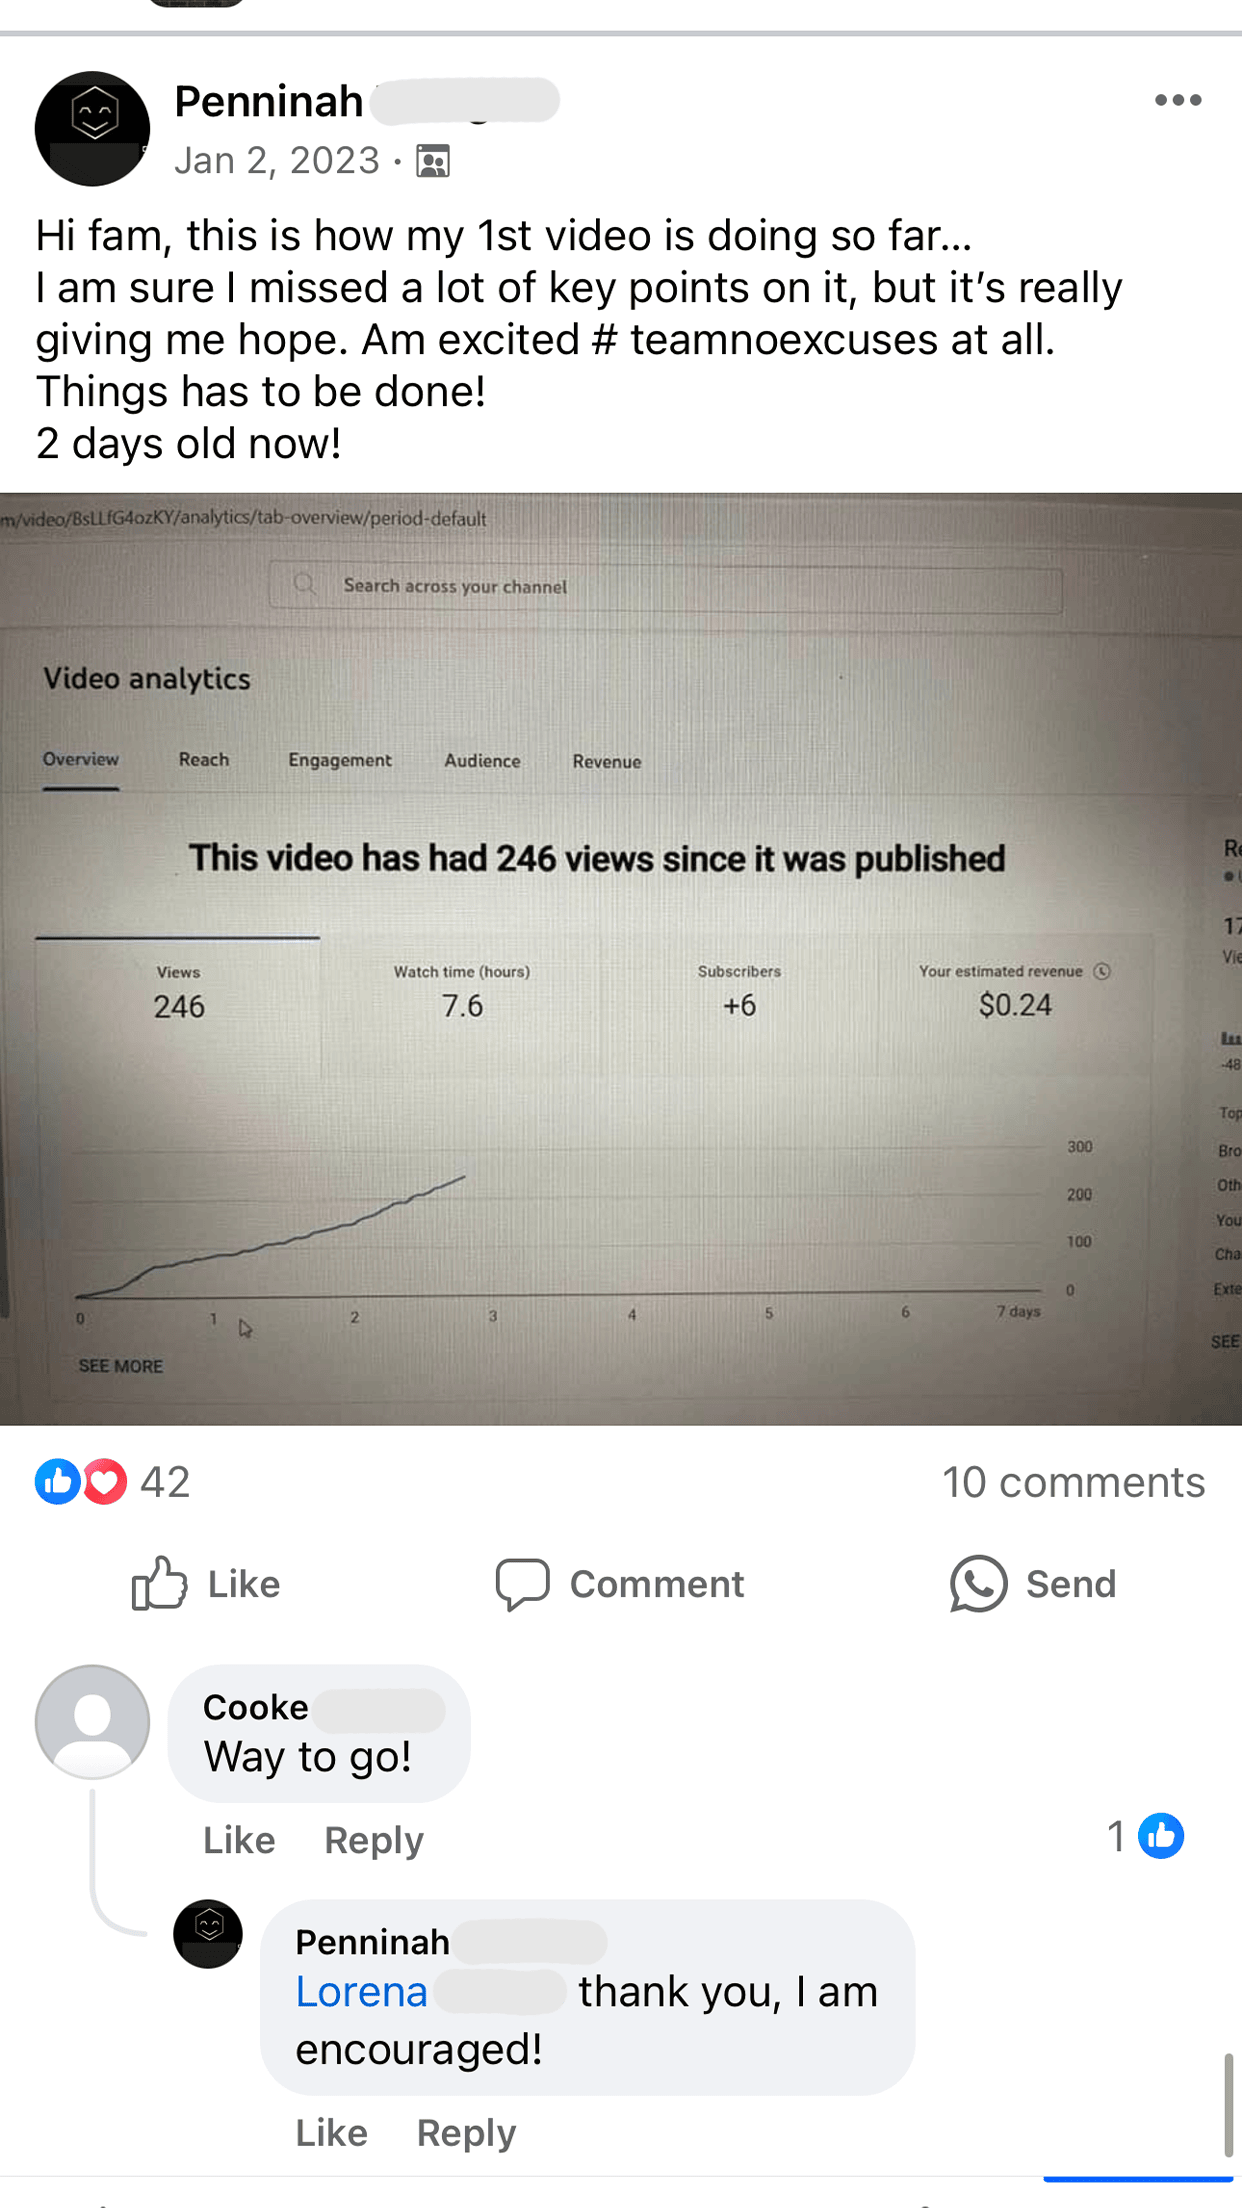Screen dimensions: 1242x2208
Task: Open the 10 comments list
Action: click(1073, 1482)
